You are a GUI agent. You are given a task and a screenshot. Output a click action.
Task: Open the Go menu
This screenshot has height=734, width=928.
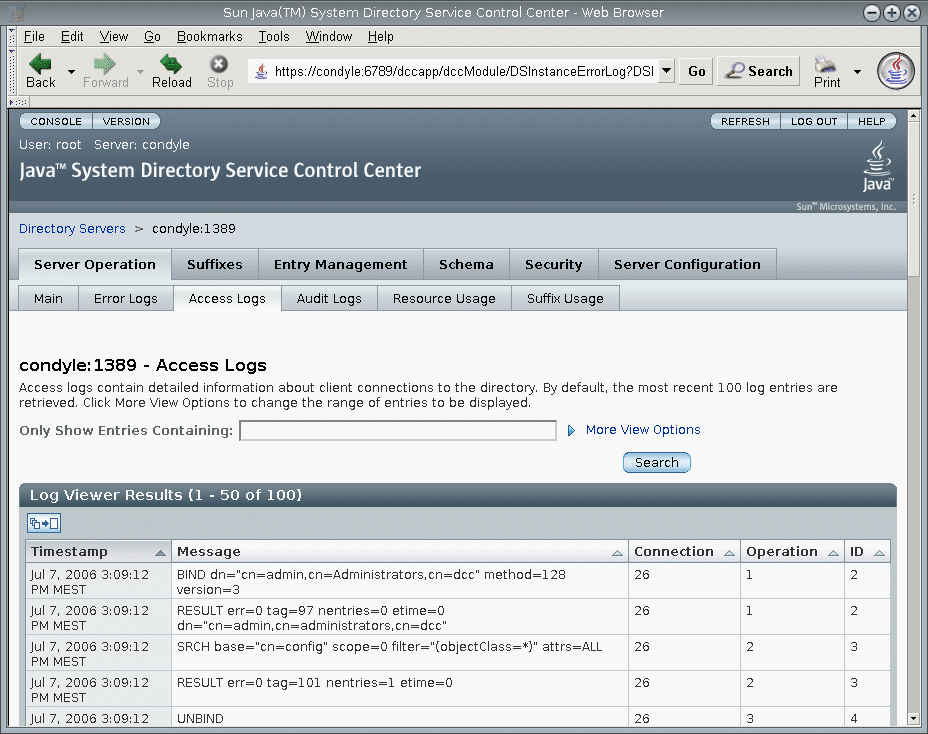[152, 37]
